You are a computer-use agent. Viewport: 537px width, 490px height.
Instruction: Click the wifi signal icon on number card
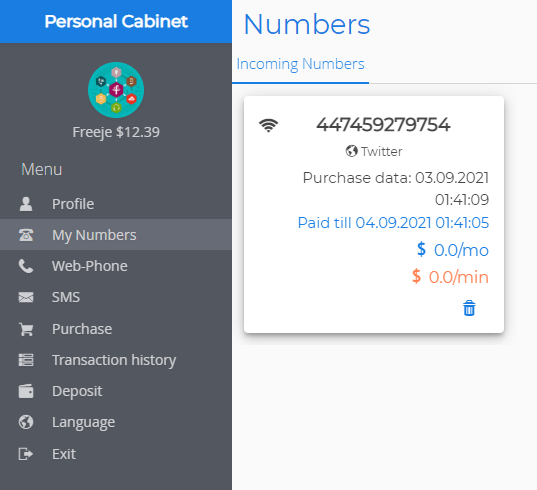(x=268, y=125)
